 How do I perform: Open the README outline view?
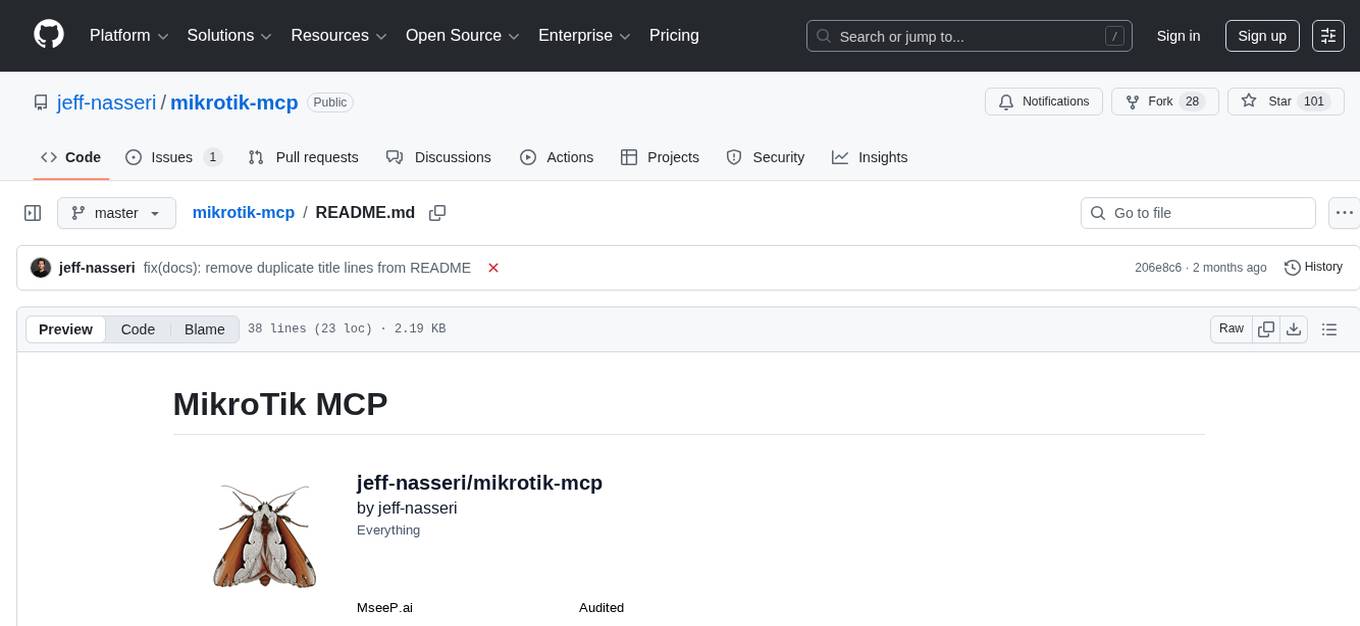coord(1329,328)
